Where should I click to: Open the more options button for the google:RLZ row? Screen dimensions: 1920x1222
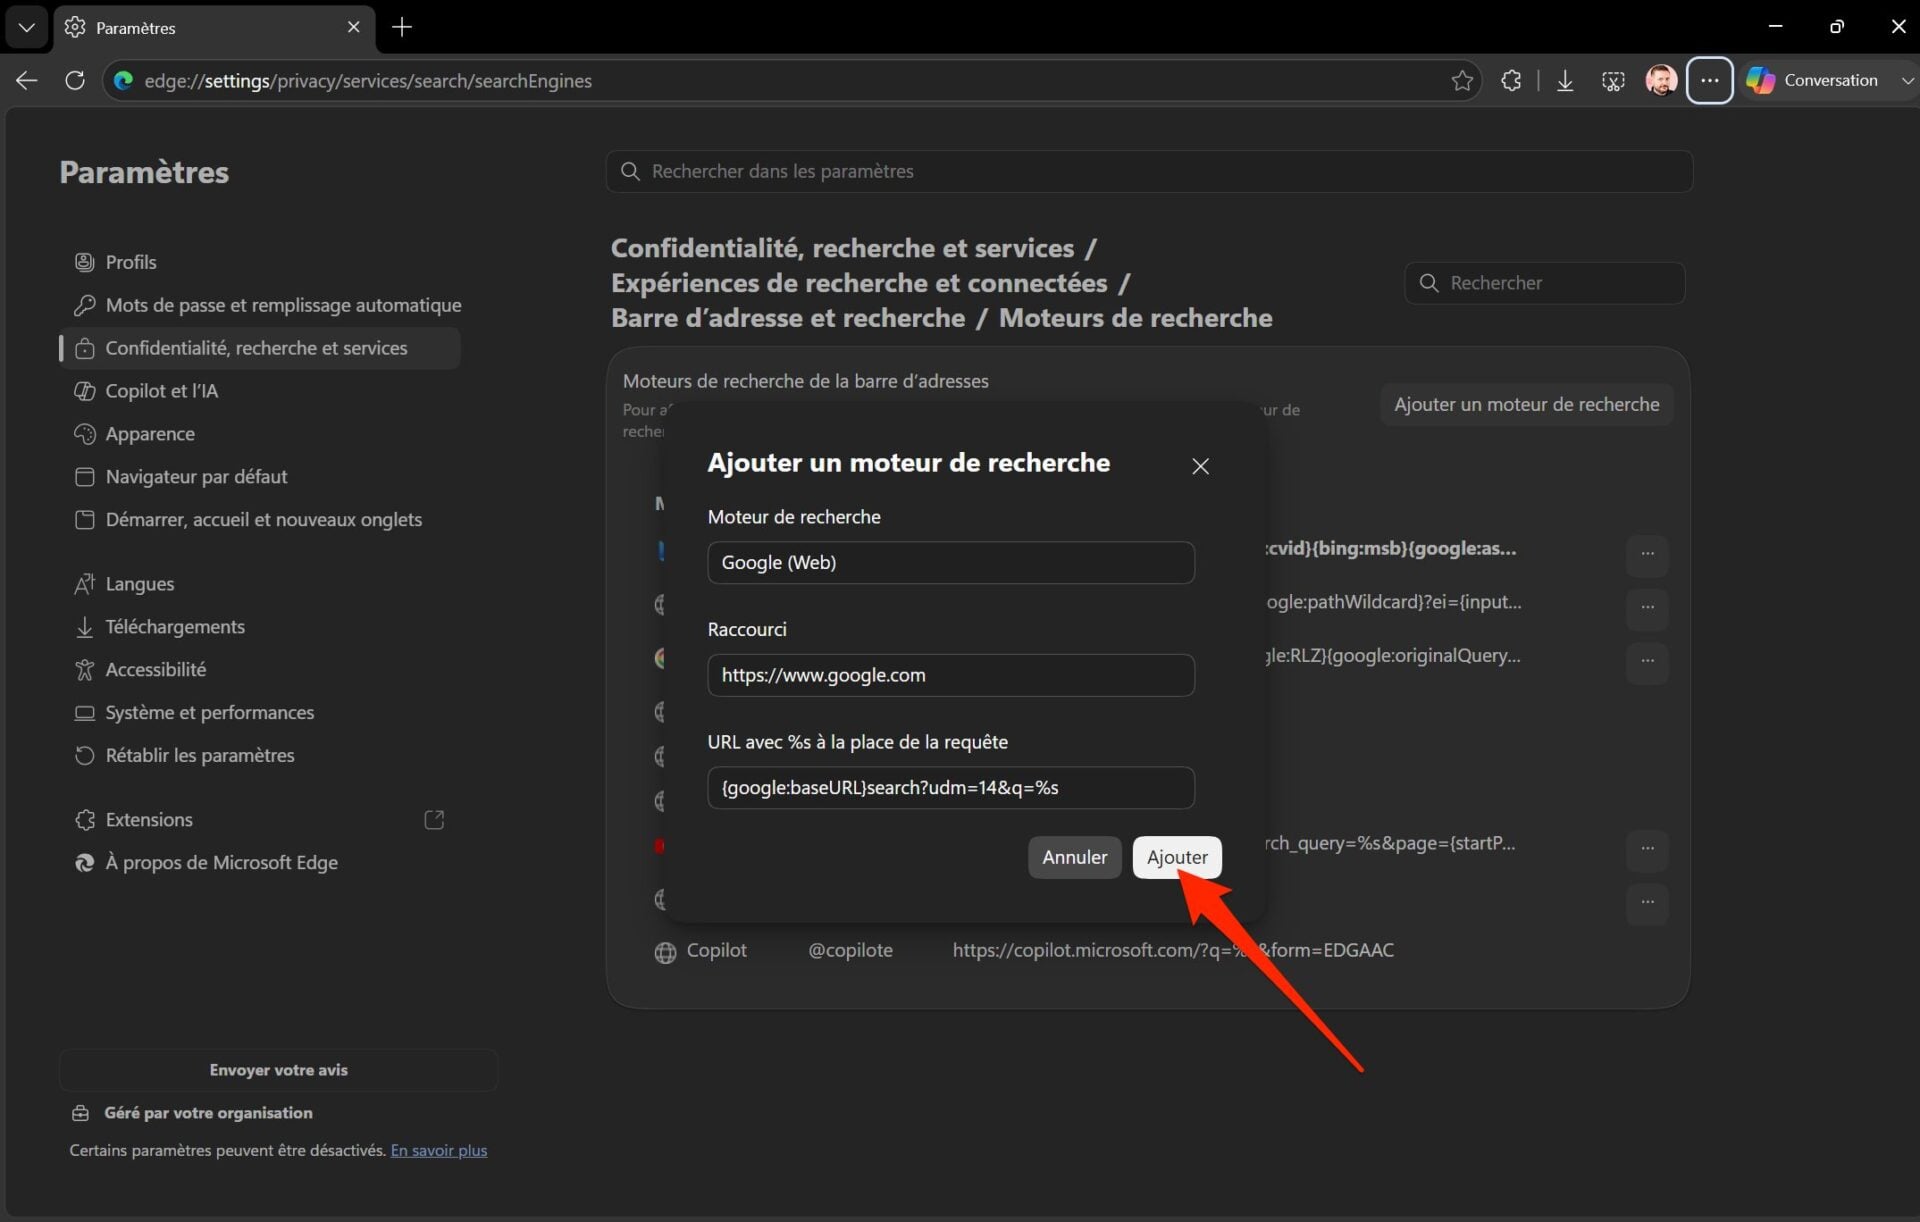tap(1647, 662)
